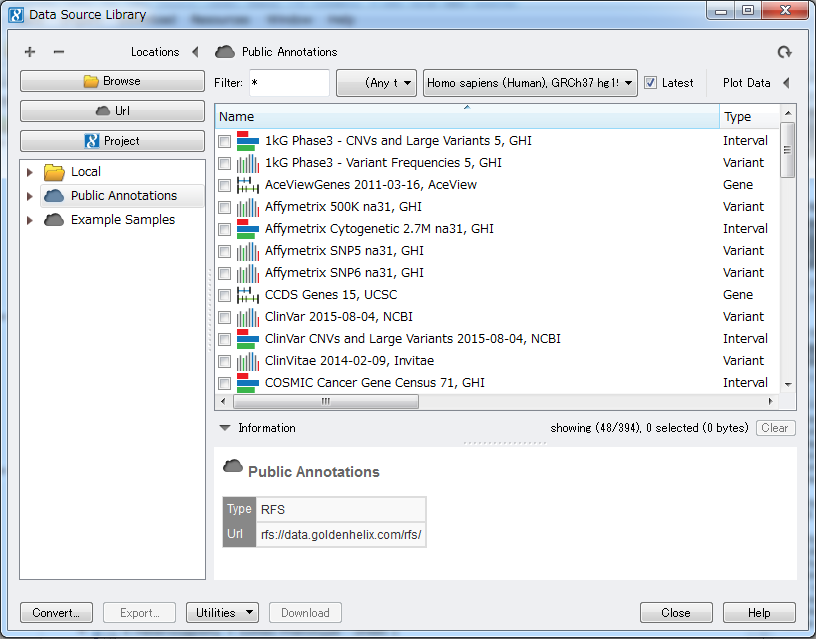Click the list scroll-up arrow

tap(788, 112)
